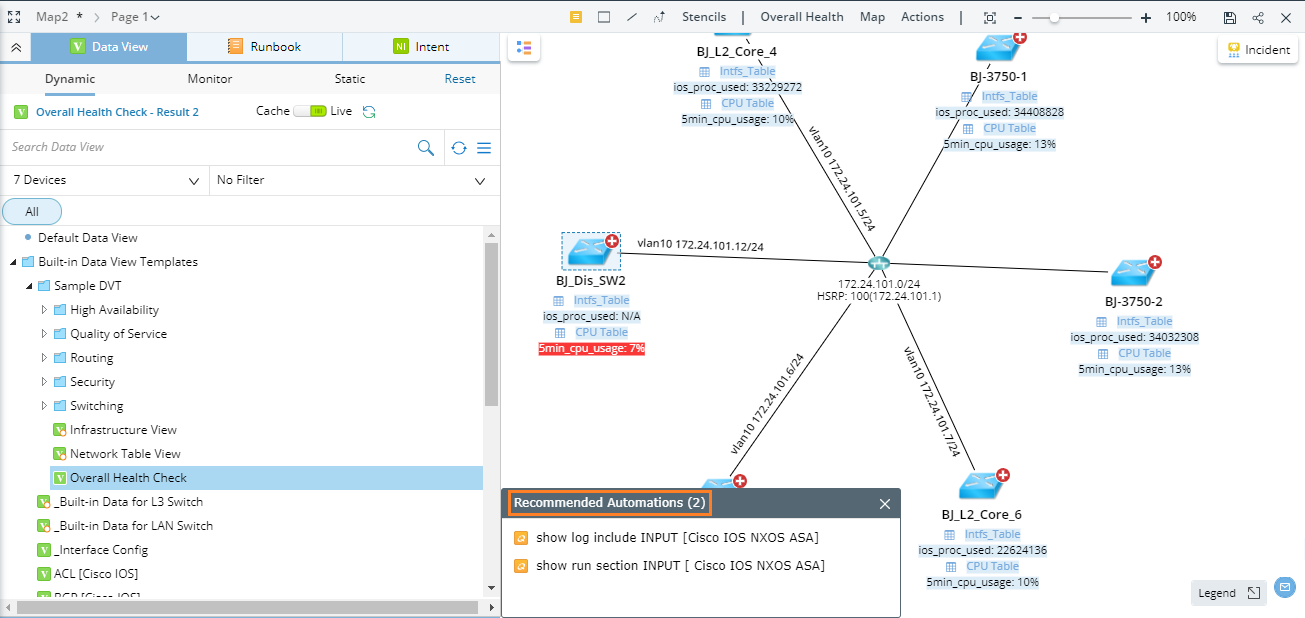Image resolution: width=1305 pixels, height=618 pixels.
Task: Click the fit-to-screen zoom icon
Action: coord(990,16)
